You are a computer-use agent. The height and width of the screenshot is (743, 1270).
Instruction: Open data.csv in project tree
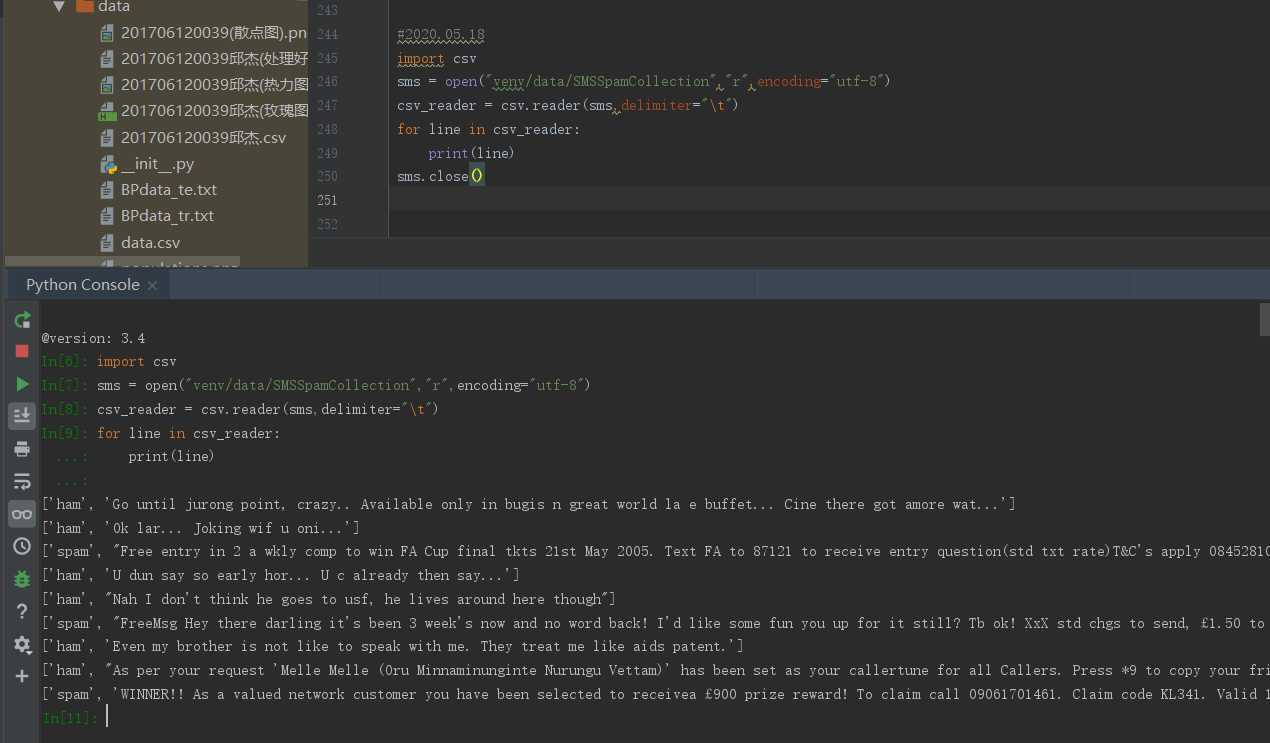pyautogui.click(x=151, y=242)
